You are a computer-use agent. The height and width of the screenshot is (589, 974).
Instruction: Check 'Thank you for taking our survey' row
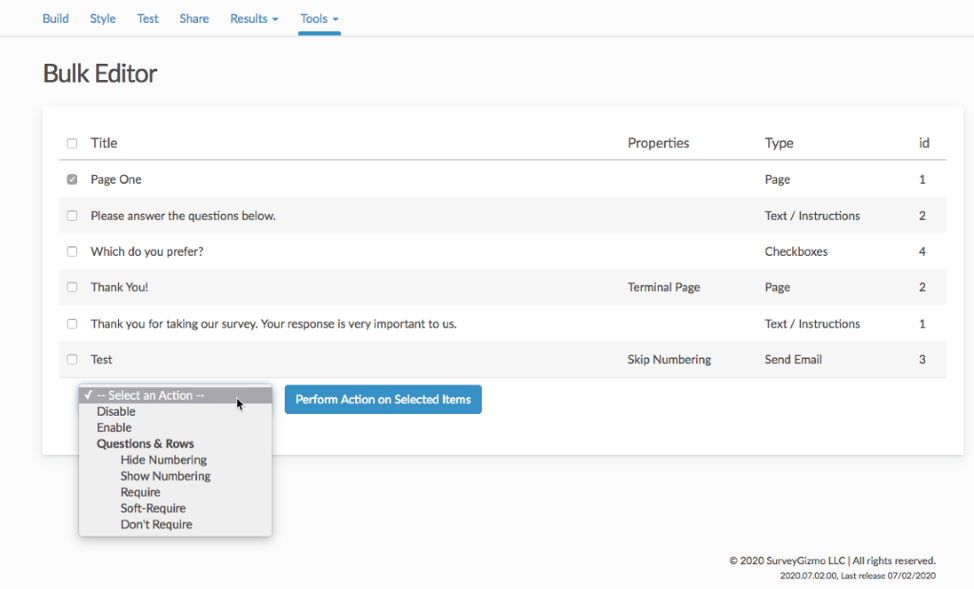72,324
